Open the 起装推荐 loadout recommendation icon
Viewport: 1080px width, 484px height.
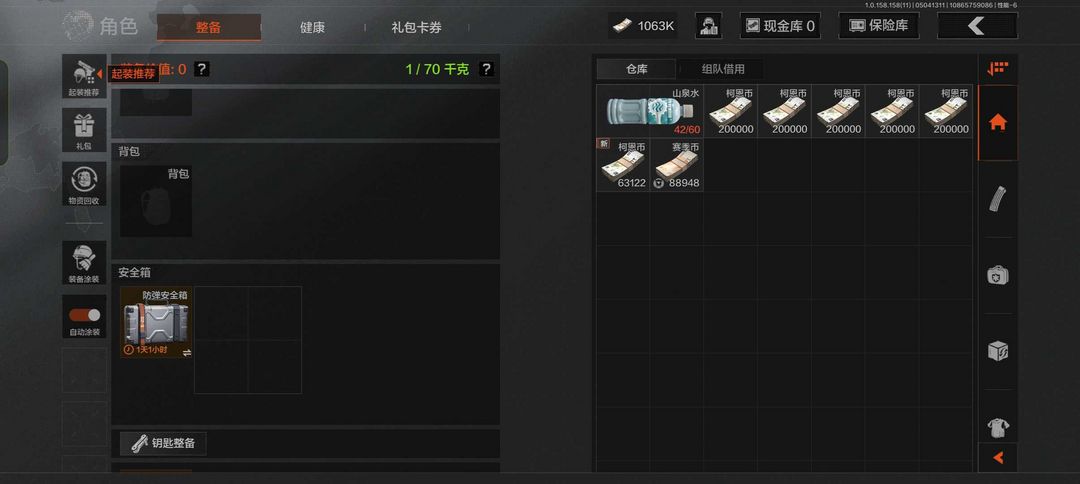(84, 76)
